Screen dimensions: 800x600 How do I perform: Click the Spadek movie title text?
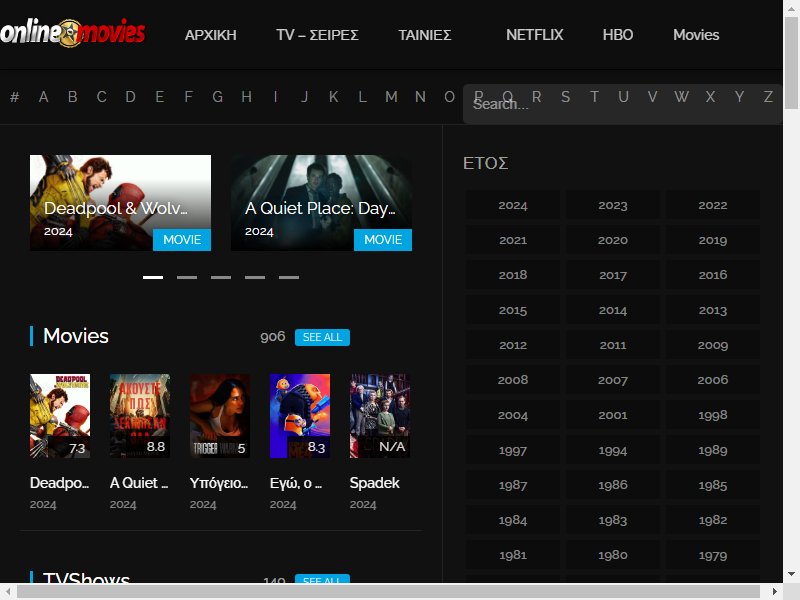(374, 483)
